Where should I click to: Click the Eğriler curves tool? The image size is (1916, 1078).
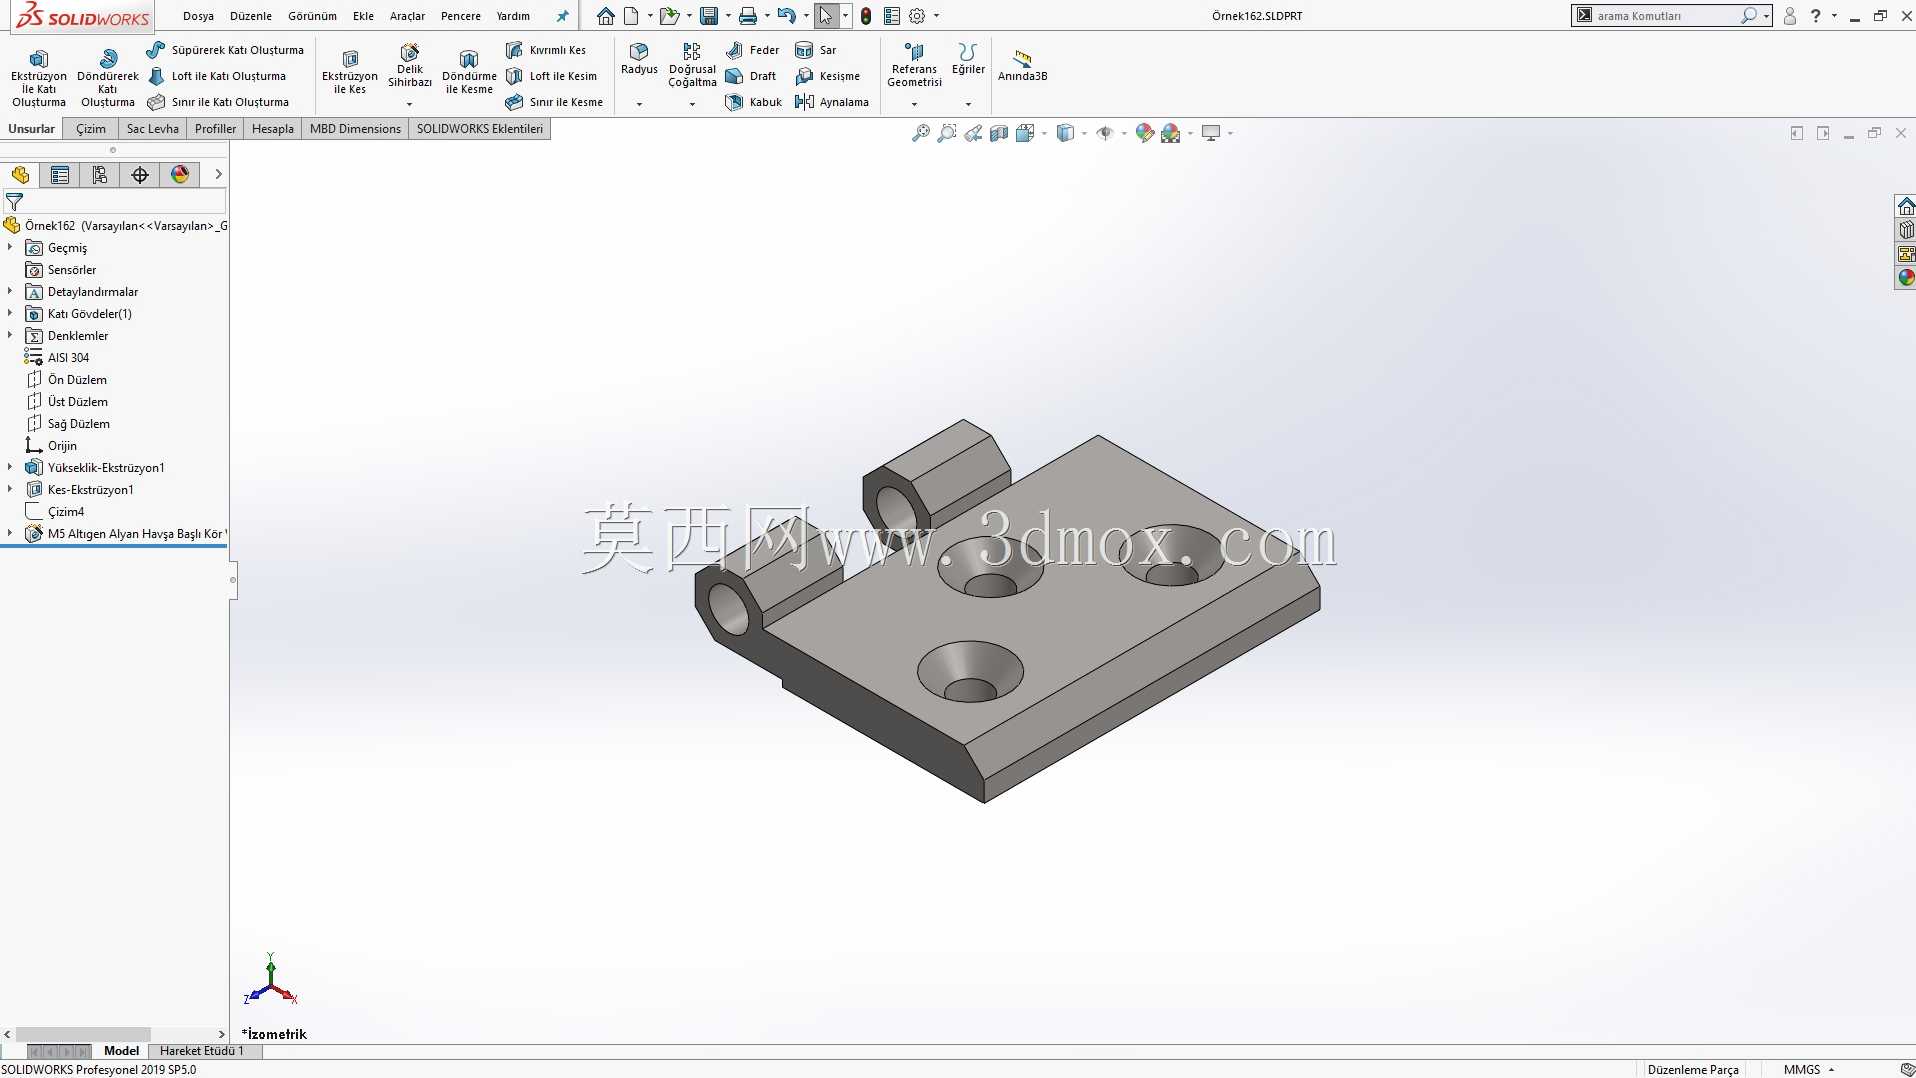pos(967,59)
